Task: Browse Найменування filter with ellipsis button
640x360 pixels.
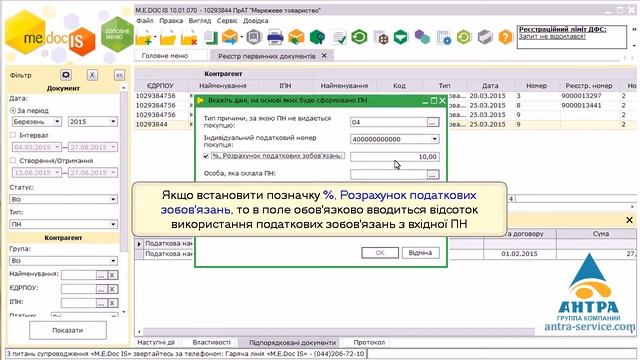Action: [x=101, y=275]
